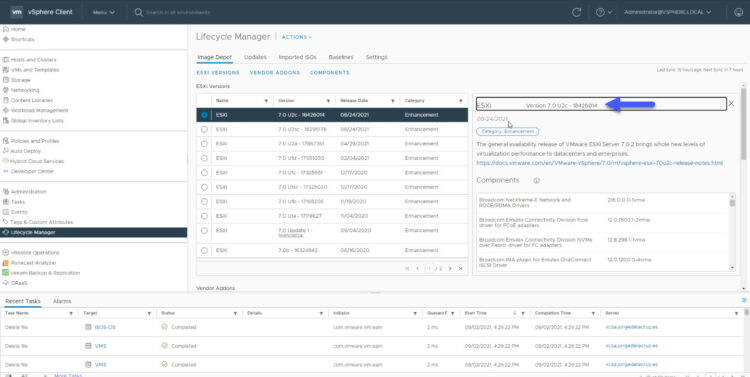Screen dimensions: 750x377
Task: Click the refresh icon in top bar
Action: point(576,12)
